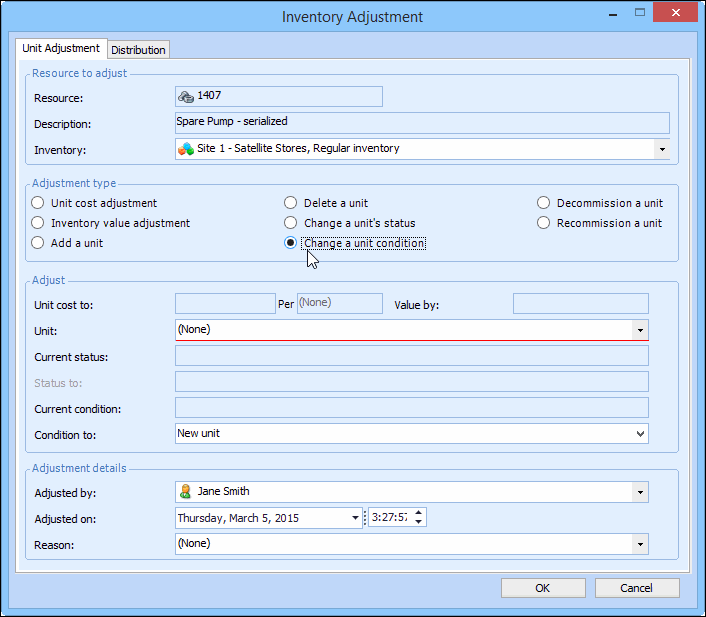Image resolution: width=706 pixels, height=617 pixels.
Task: Choose Recommission a unit radio button
Action: pos(544,223)
